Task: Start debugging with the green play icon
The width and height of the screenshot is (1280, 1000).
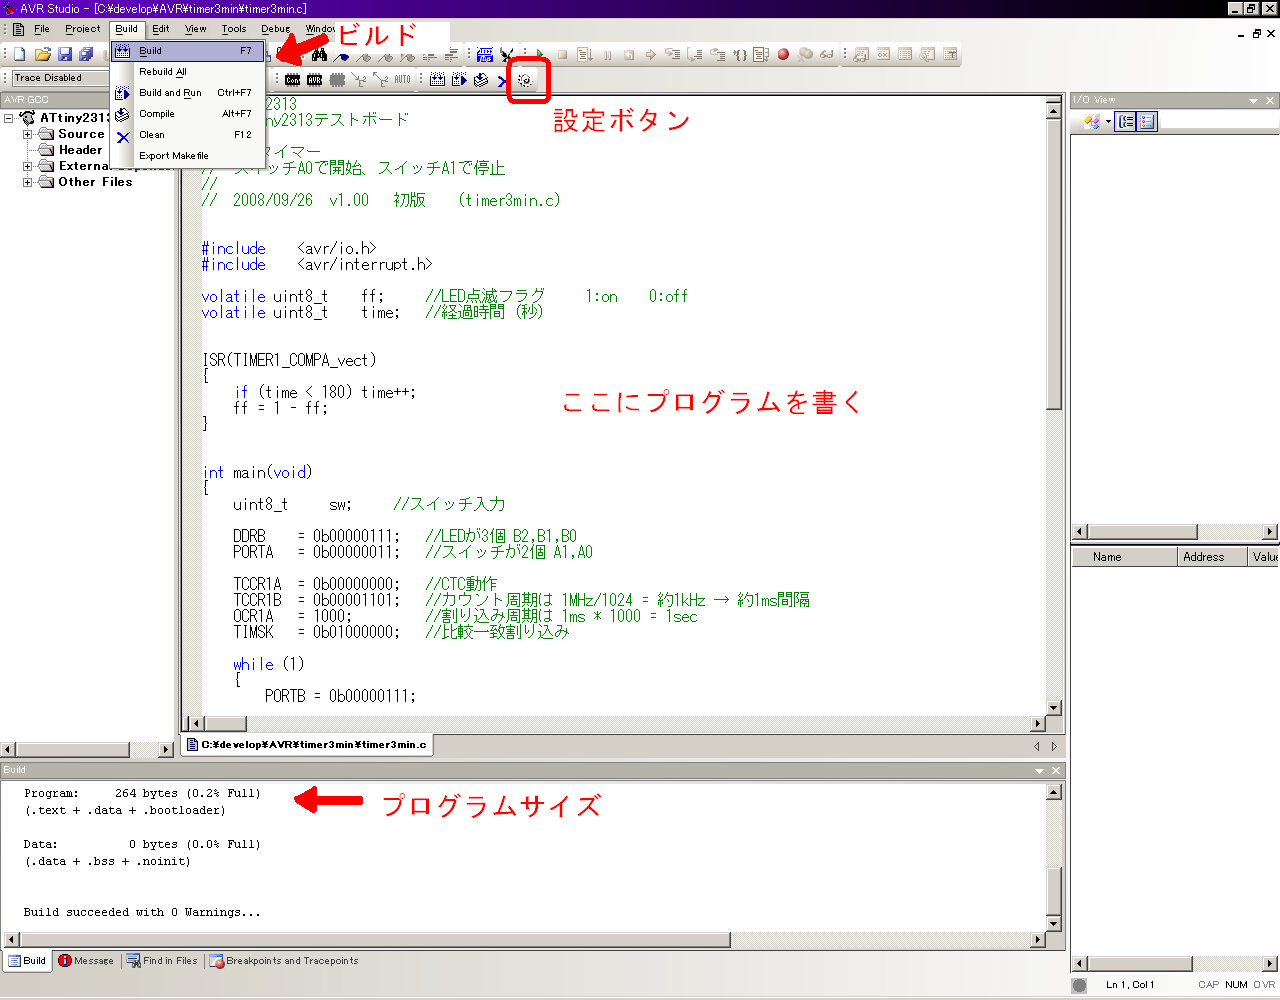Action: [x=539, y=54]
